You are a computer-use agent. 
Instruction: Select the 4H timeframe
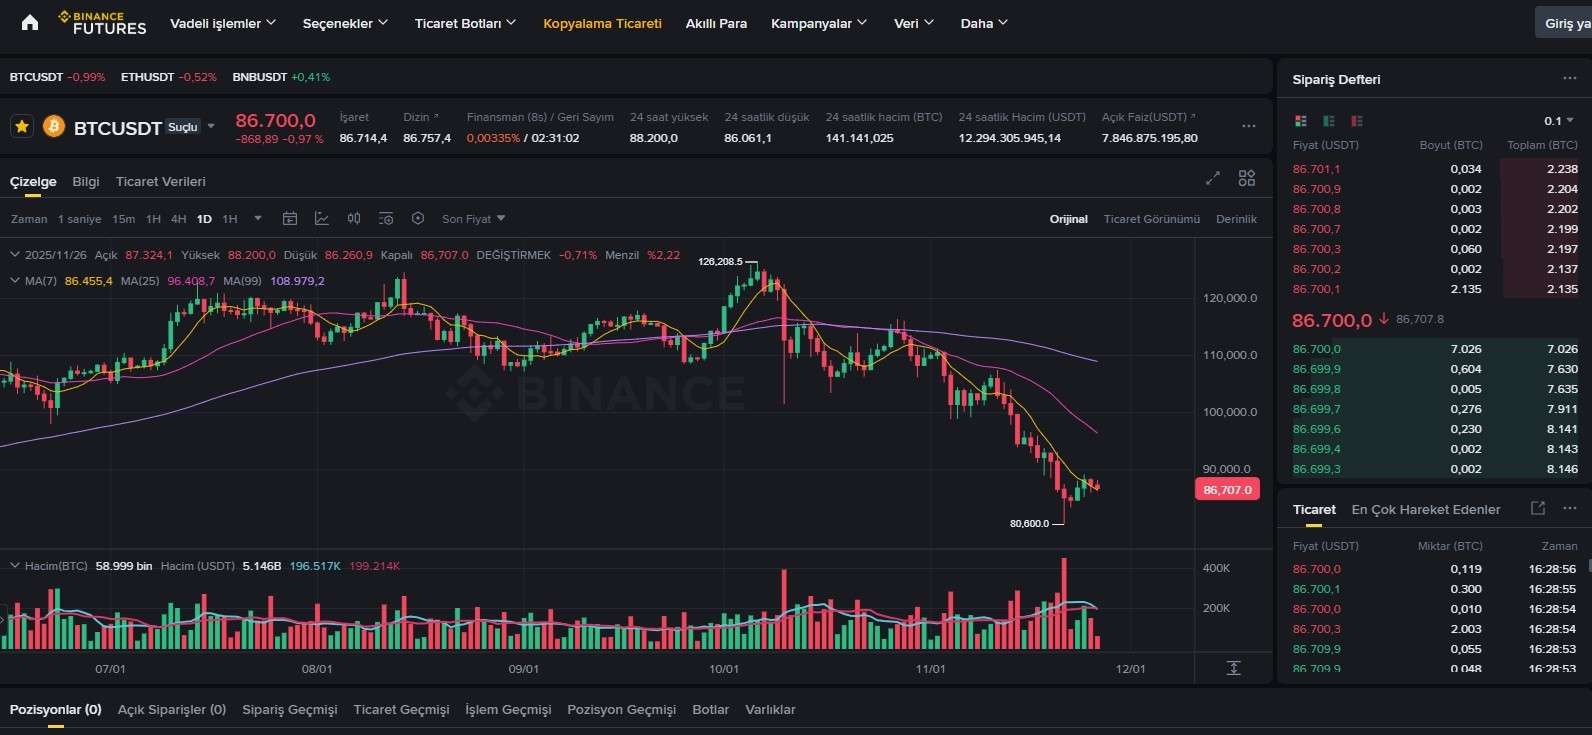click(178, 218)
